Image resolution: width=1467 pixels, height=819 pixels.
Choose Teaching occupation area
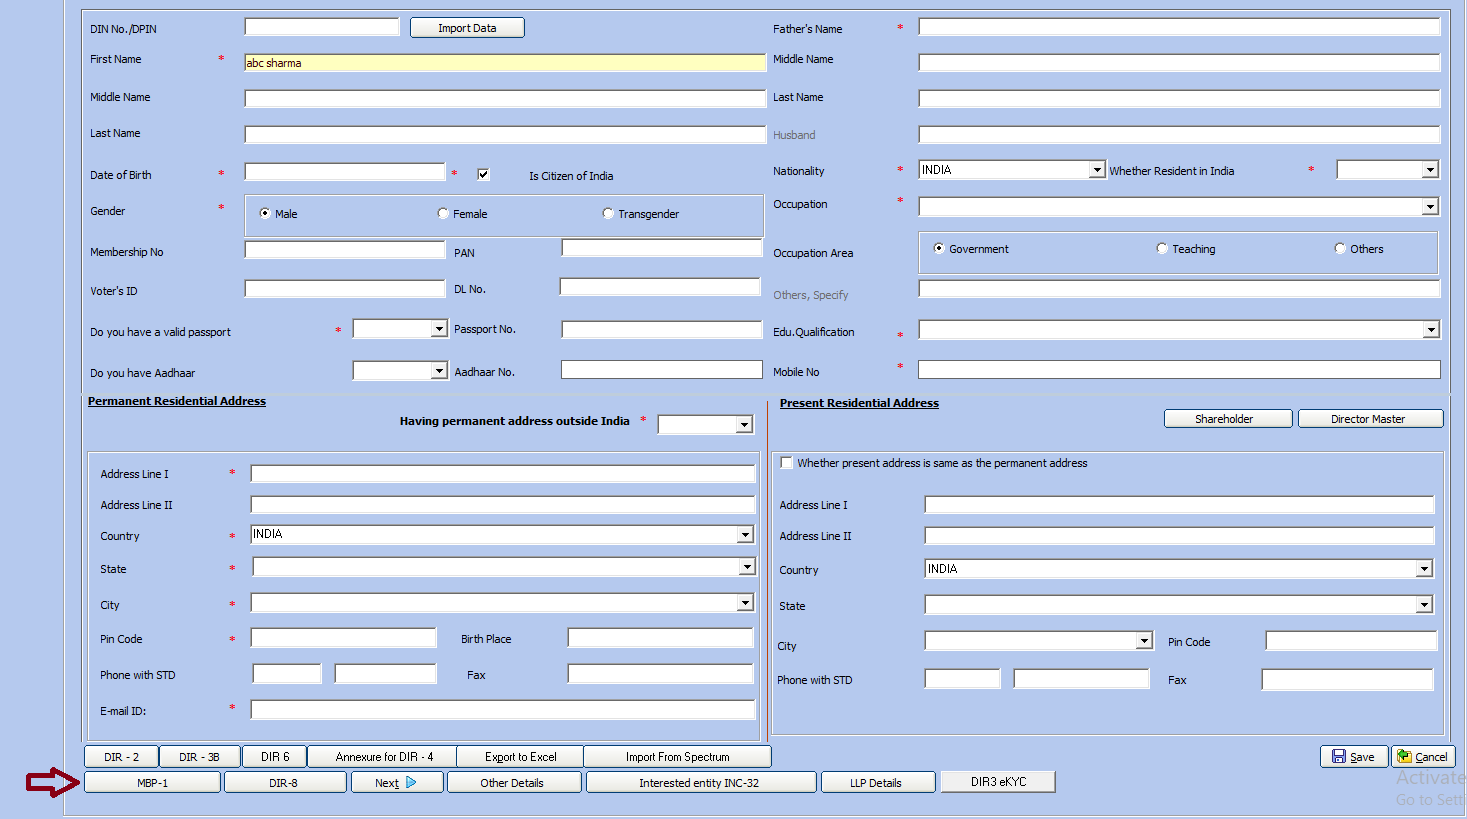1162,248
